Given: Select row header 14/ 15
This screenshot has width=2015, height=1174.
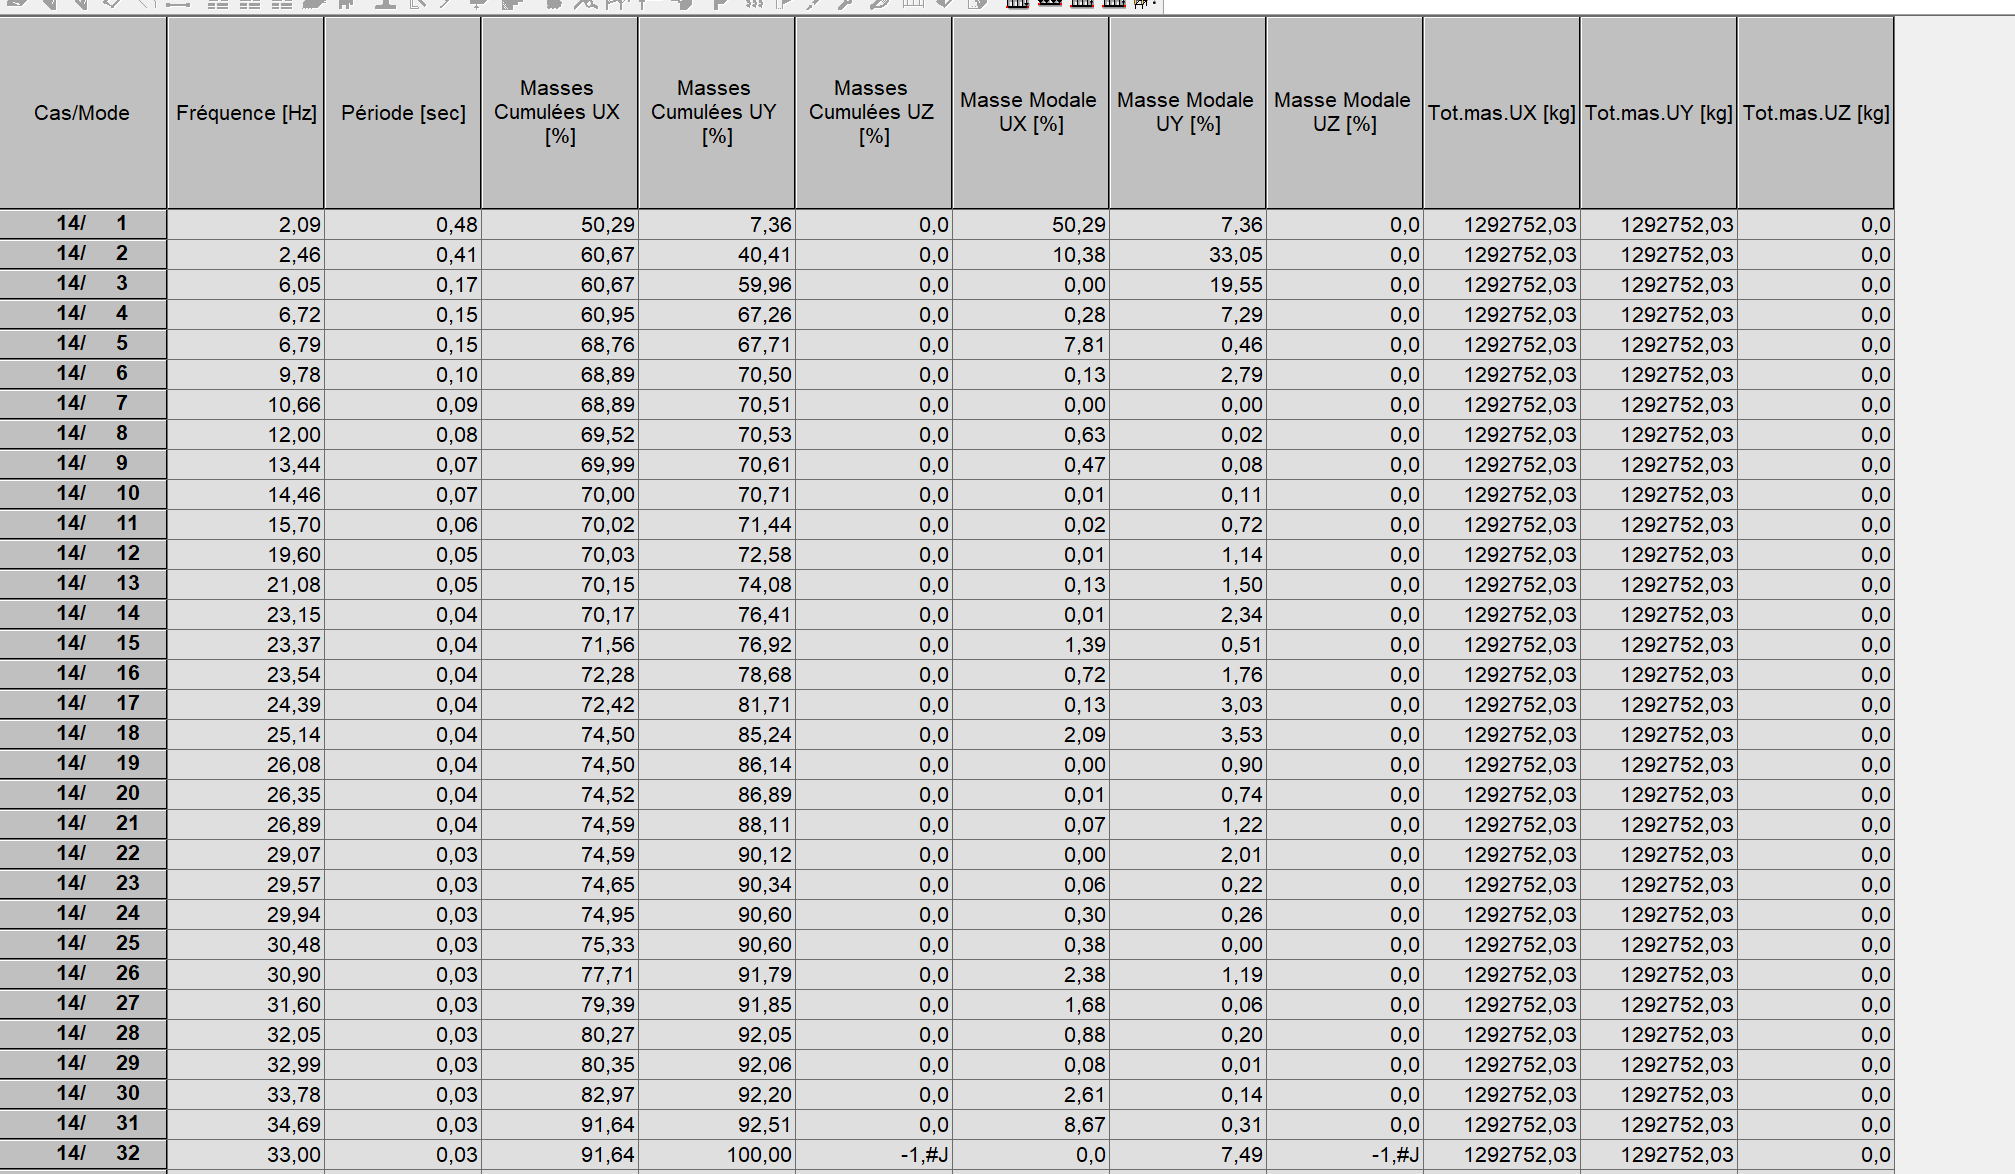Looking at the screenshot, I should [83, 644].
